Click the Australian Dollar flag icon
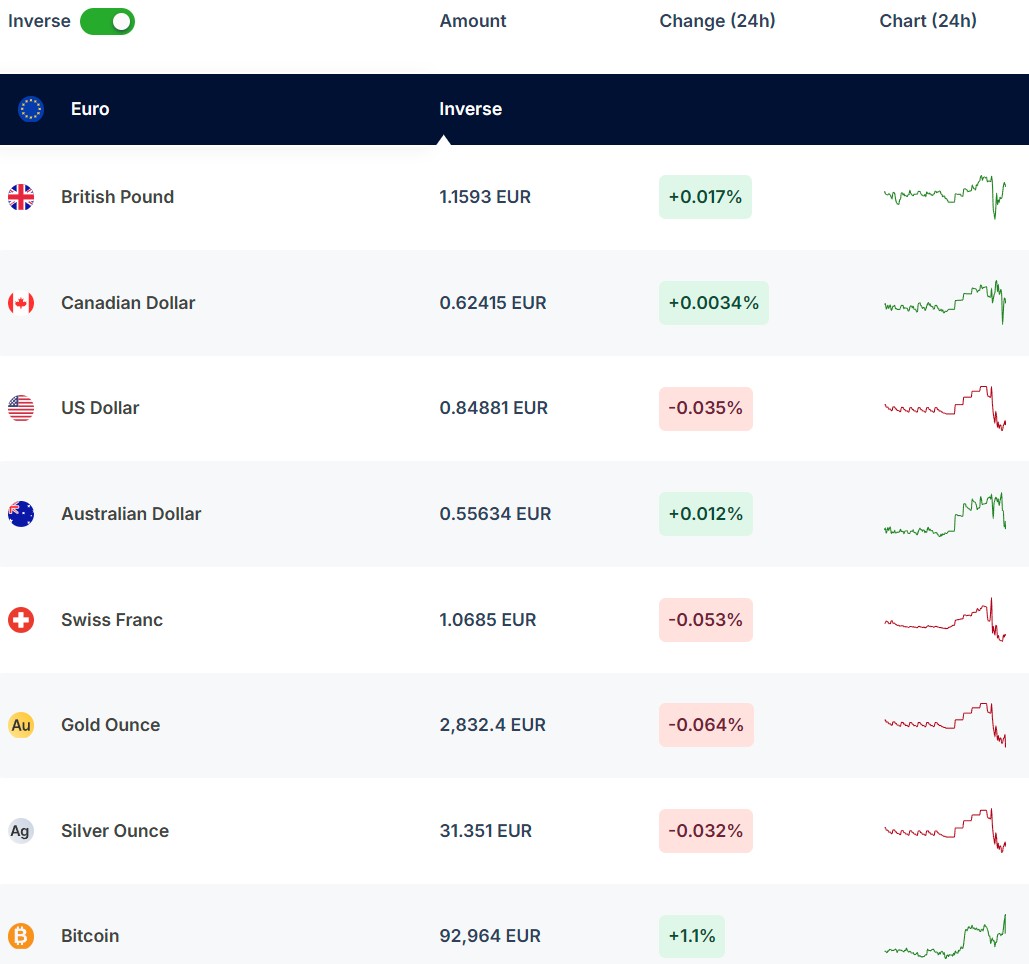The width and height of the screenshot is (1029, 964). click(x=21, y=514)
